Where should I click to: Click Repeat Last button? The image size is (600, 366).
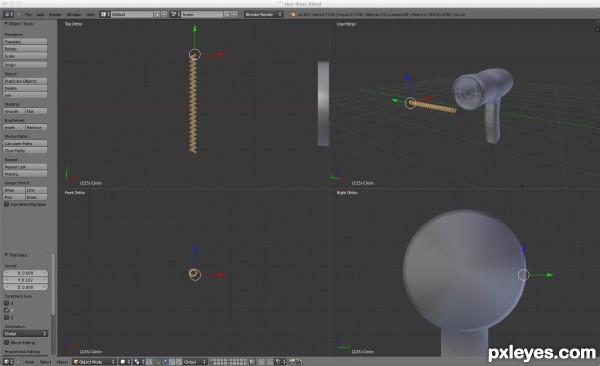coord(25,167)
